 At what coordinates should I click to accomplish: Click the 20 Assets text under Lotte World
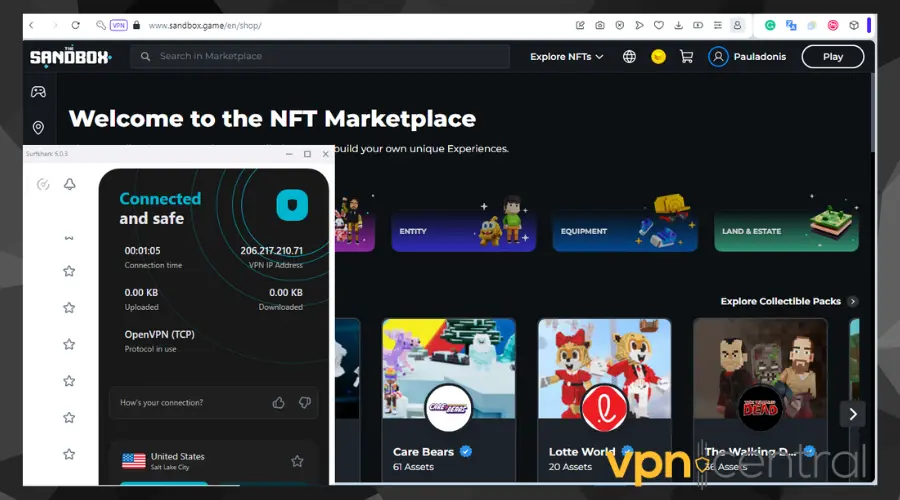570,467
